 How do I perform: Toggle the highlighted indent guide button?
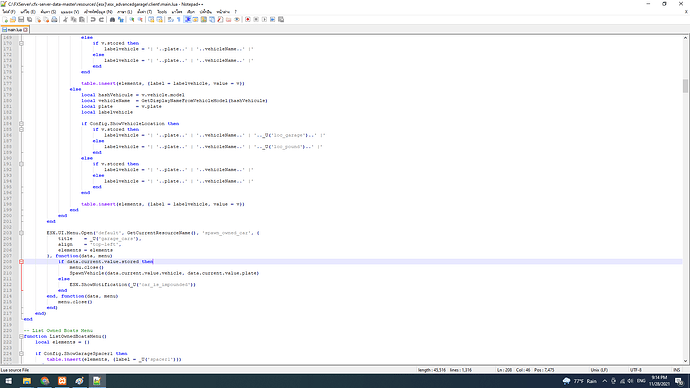pyautogui.click(x=188, y=19)
